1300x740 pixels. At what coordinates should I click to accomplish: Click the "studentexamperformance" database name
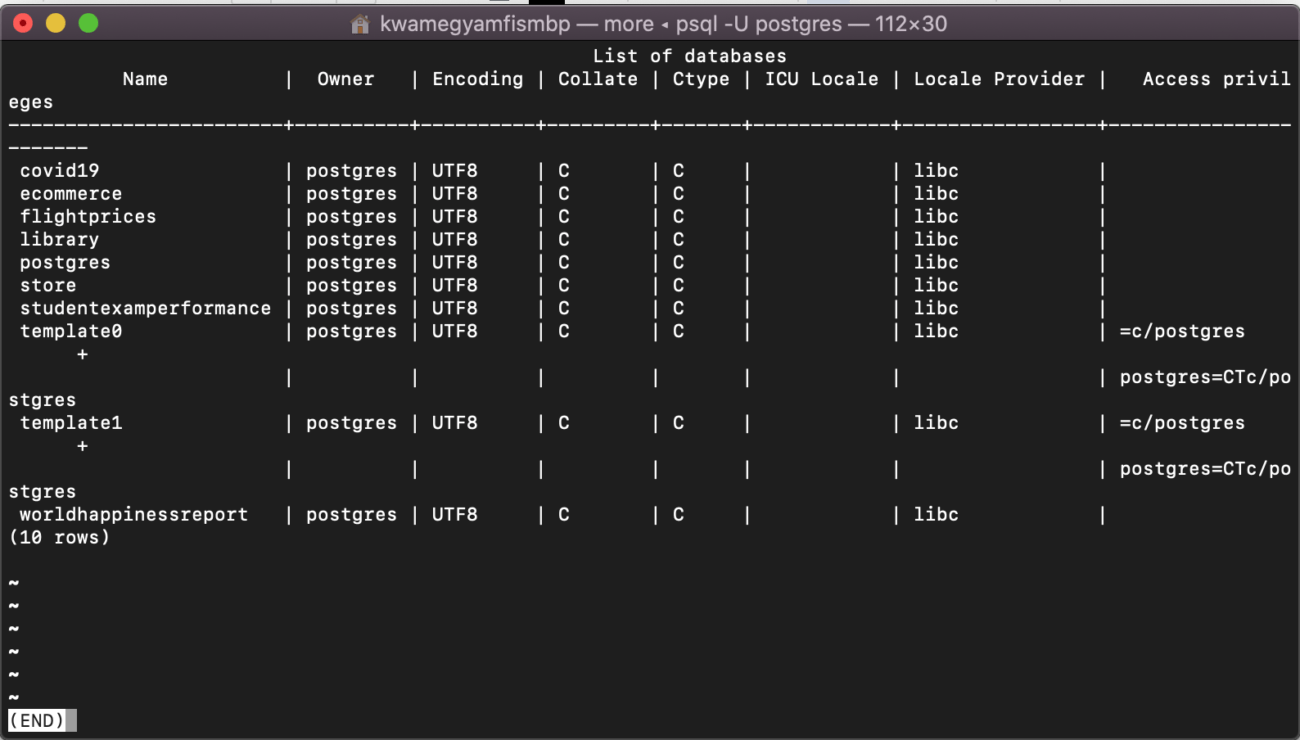point(145,309)
